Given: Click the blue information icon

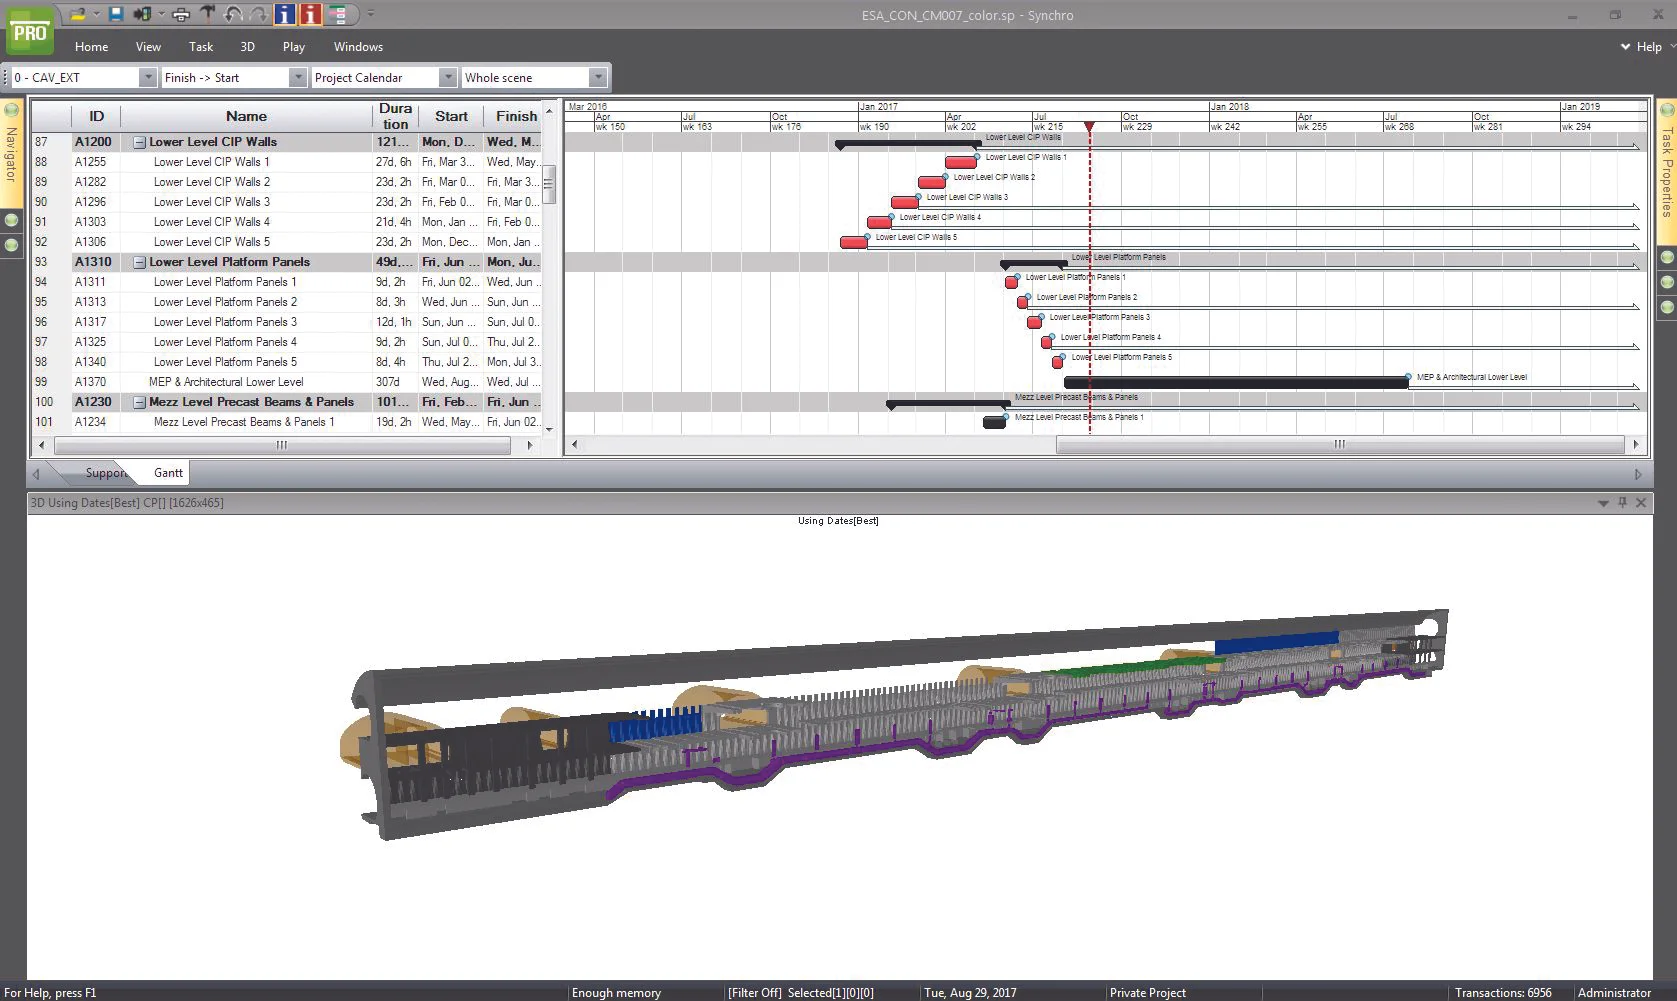Looking at the screenshot, I should (x=285, y=14).
